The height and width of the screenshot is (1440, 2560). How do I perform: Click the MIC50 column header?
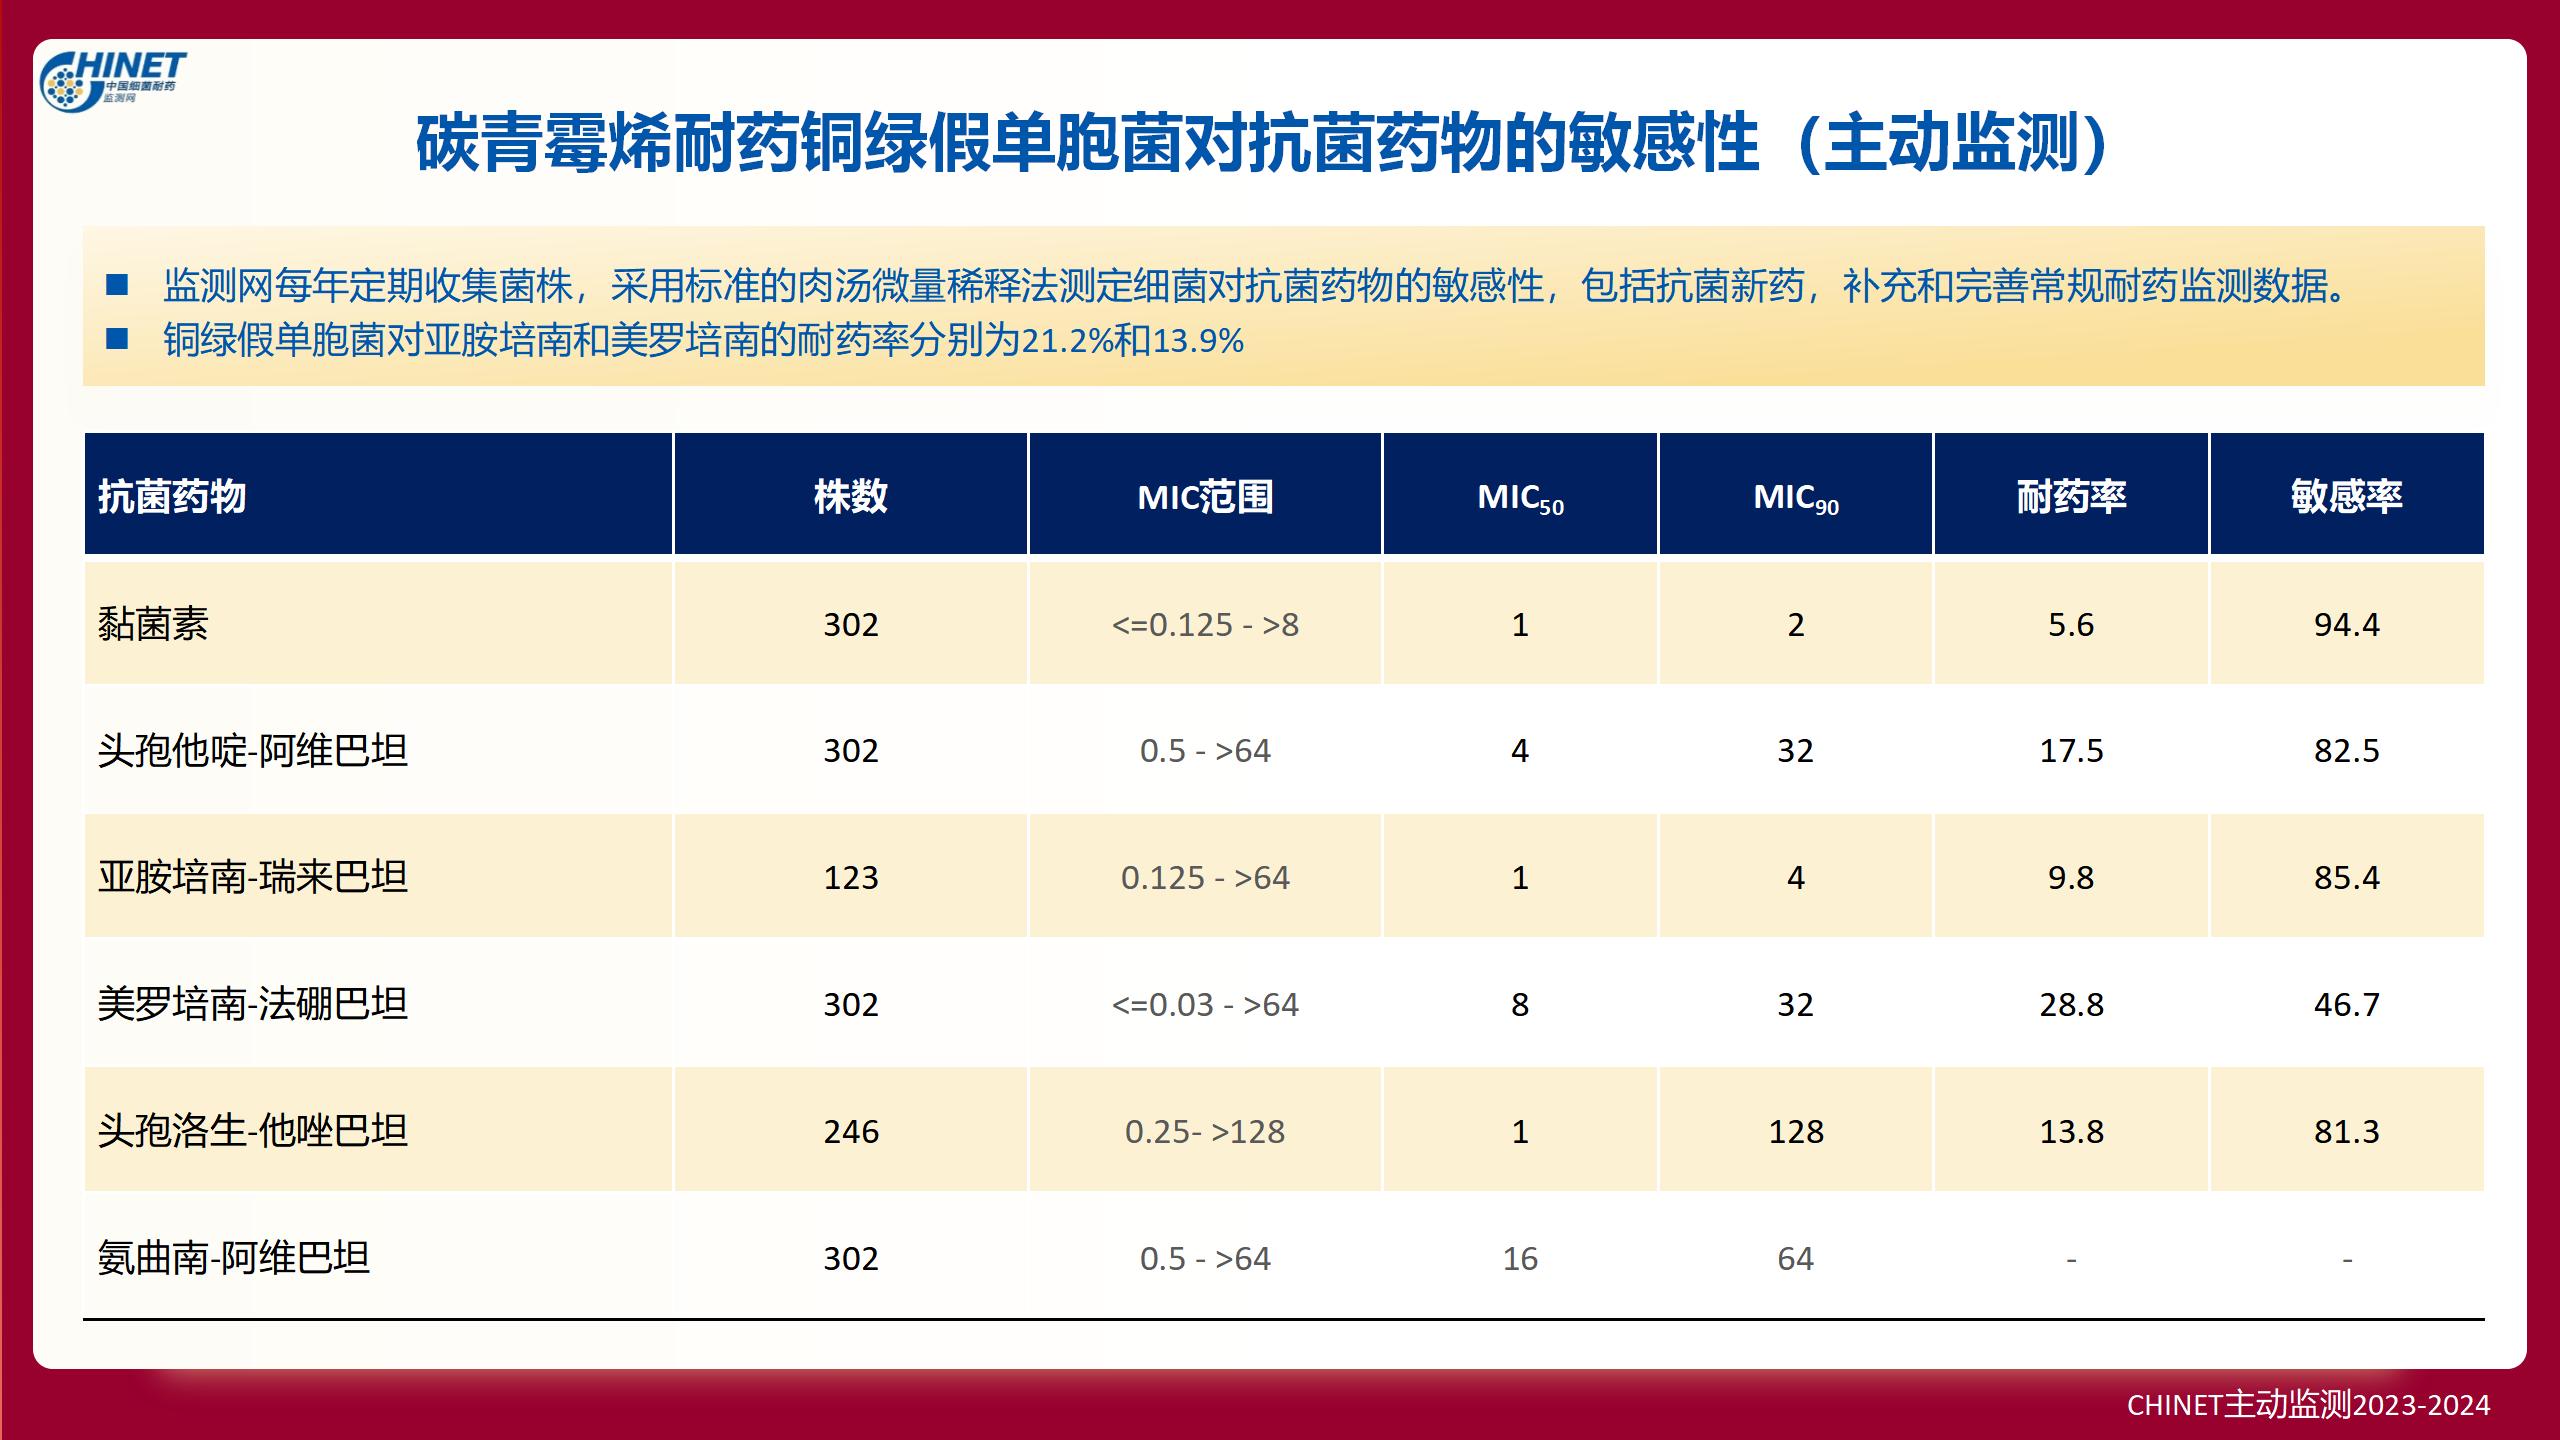coord(1520,497)
